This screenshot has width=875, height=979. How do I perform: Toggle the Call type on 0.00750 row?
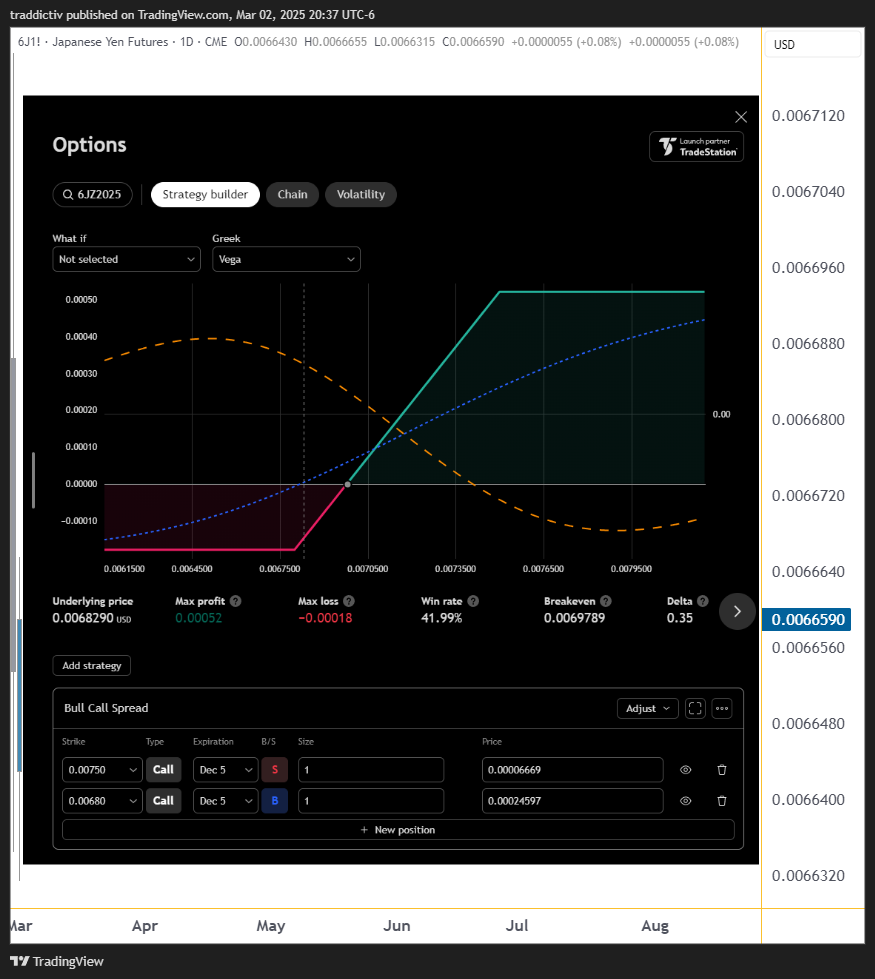pyautogui.click(x=164, y=770)
